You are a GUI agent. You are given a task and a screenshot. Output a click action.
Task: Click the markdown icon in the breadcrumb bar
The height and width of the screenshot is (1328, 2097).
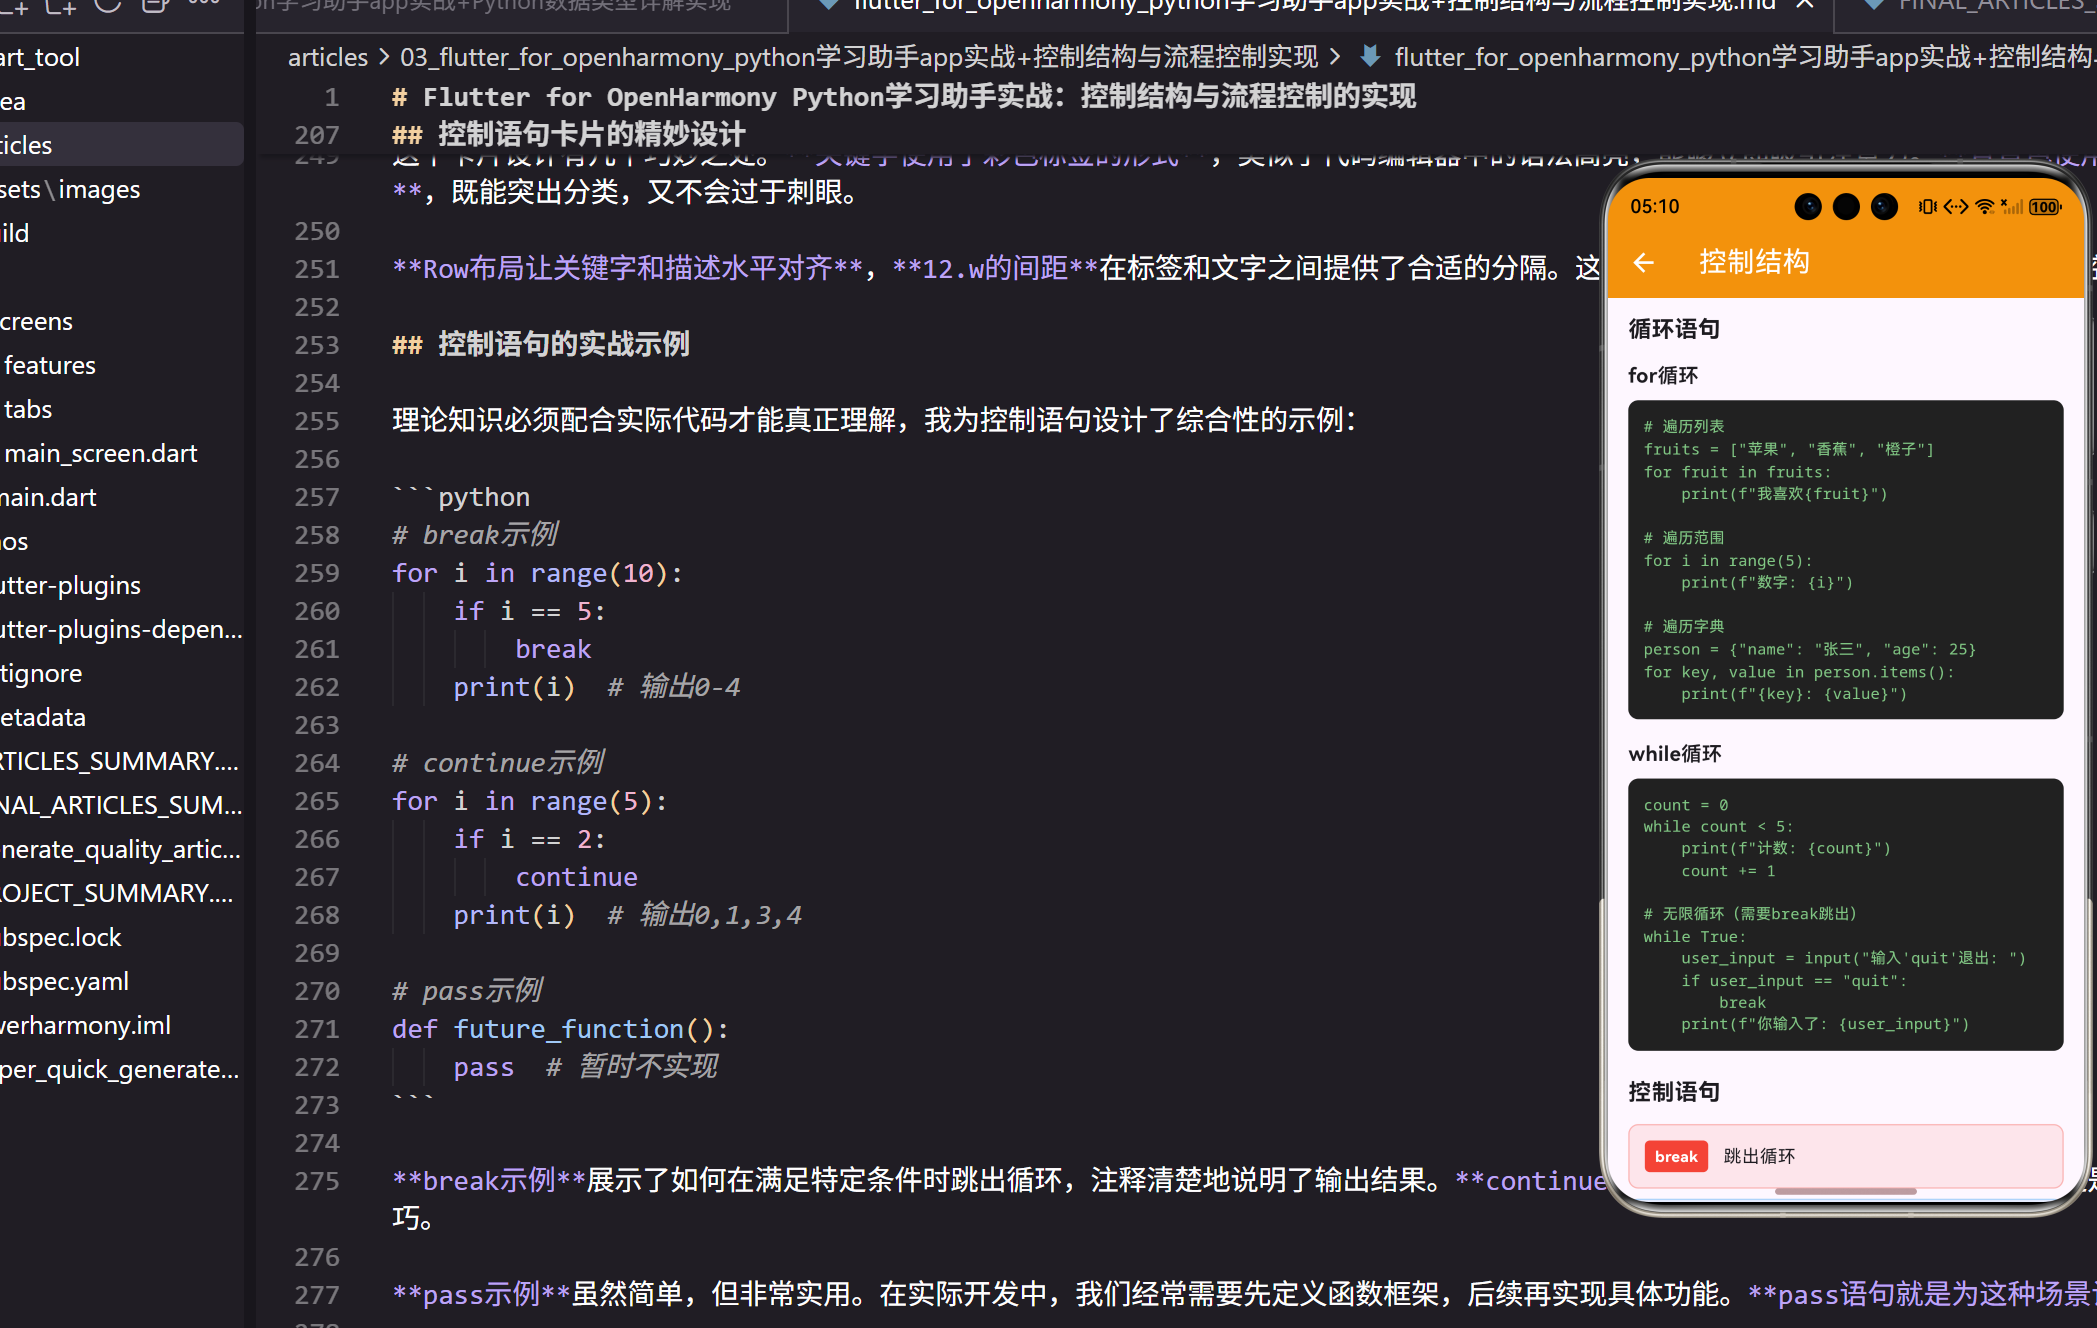click(x=1368, y=56)
